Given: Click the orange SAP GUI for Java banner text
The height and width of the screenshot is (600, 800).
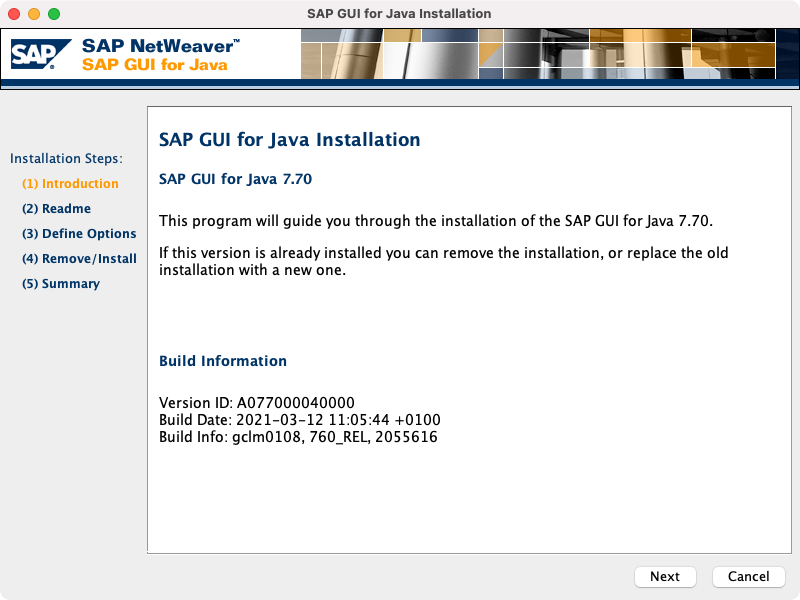Looking at the screenshot, I should tap(154, 65).
